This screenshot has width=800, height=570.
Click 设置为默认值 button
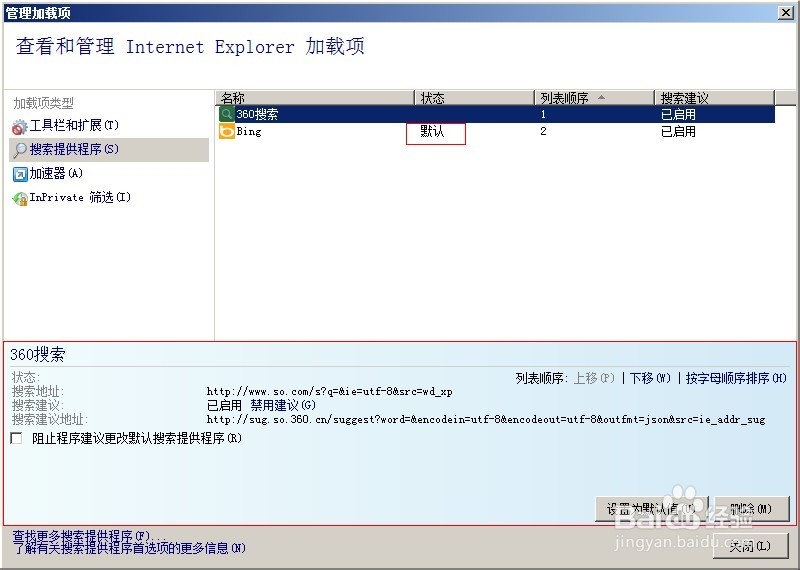click(652, 509)
